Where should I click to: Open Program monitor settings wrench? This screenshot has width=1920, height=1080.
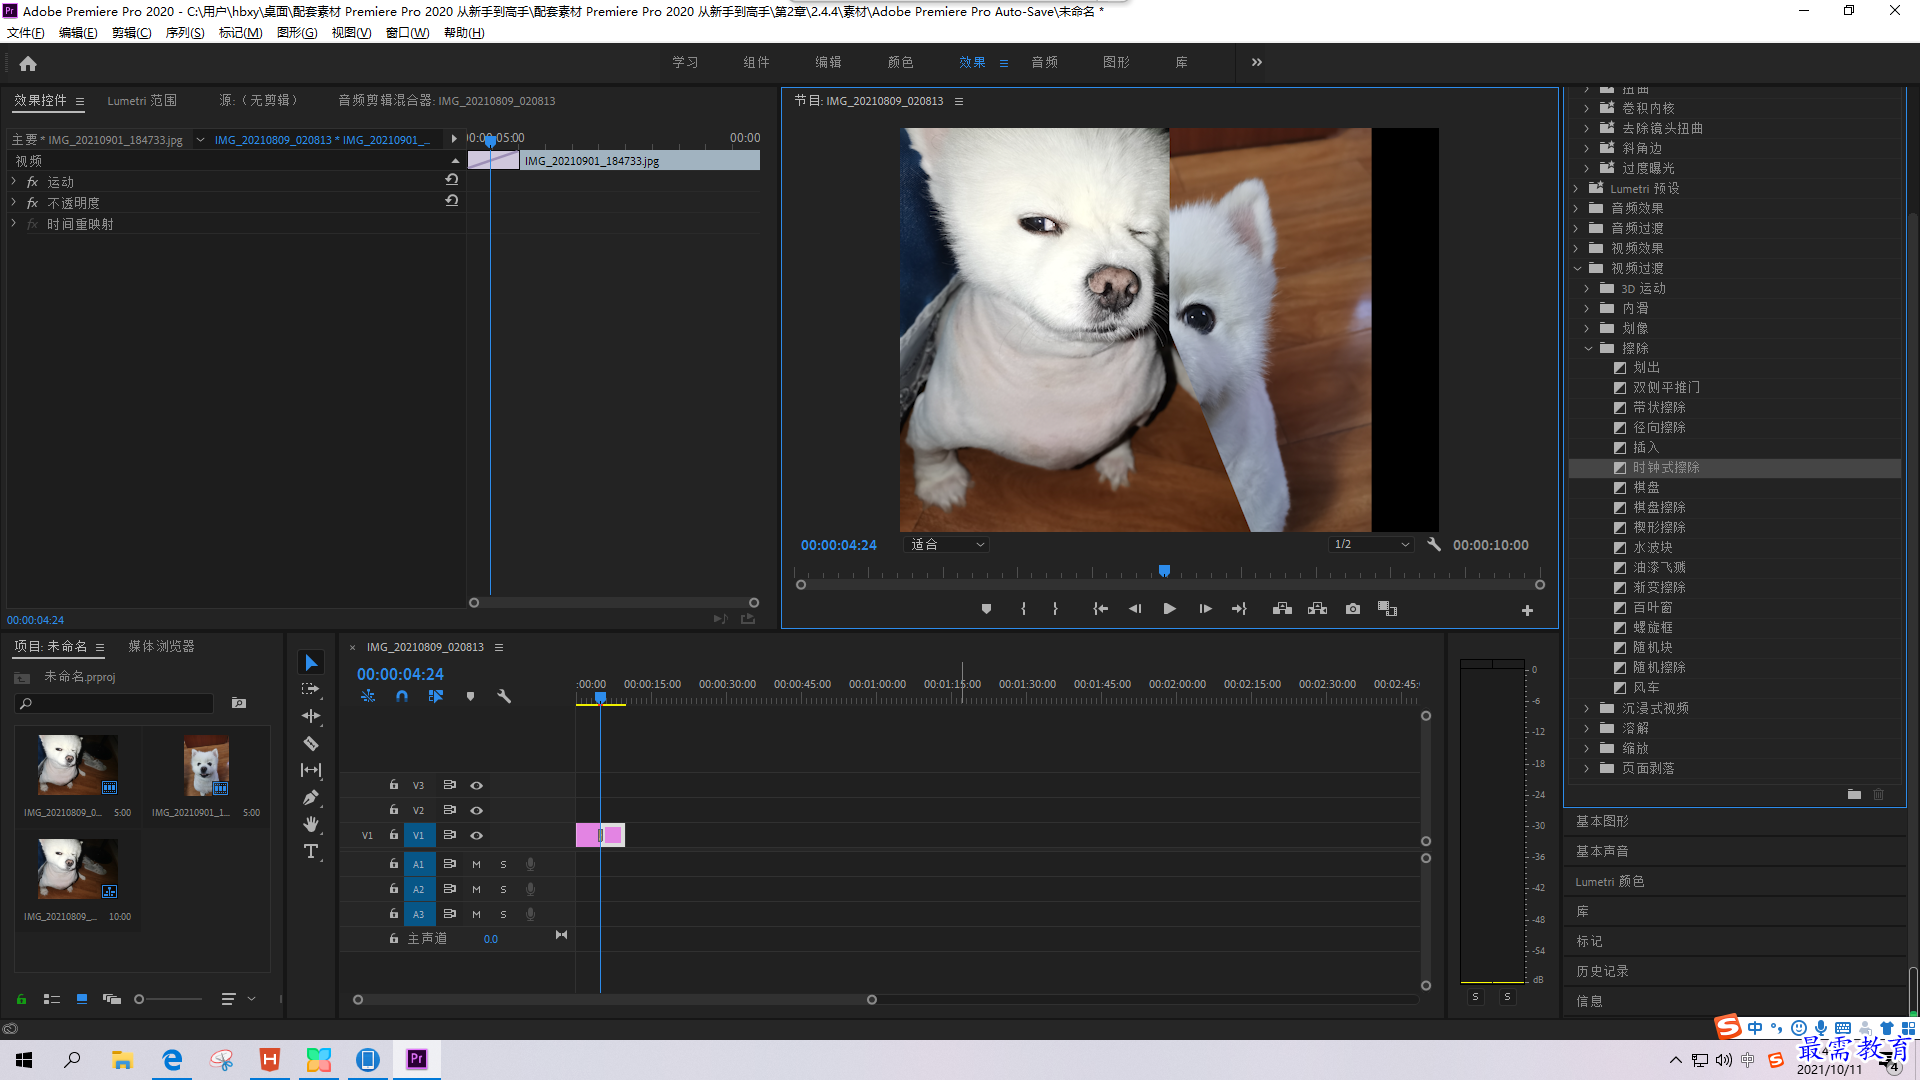click(1434, 545)
